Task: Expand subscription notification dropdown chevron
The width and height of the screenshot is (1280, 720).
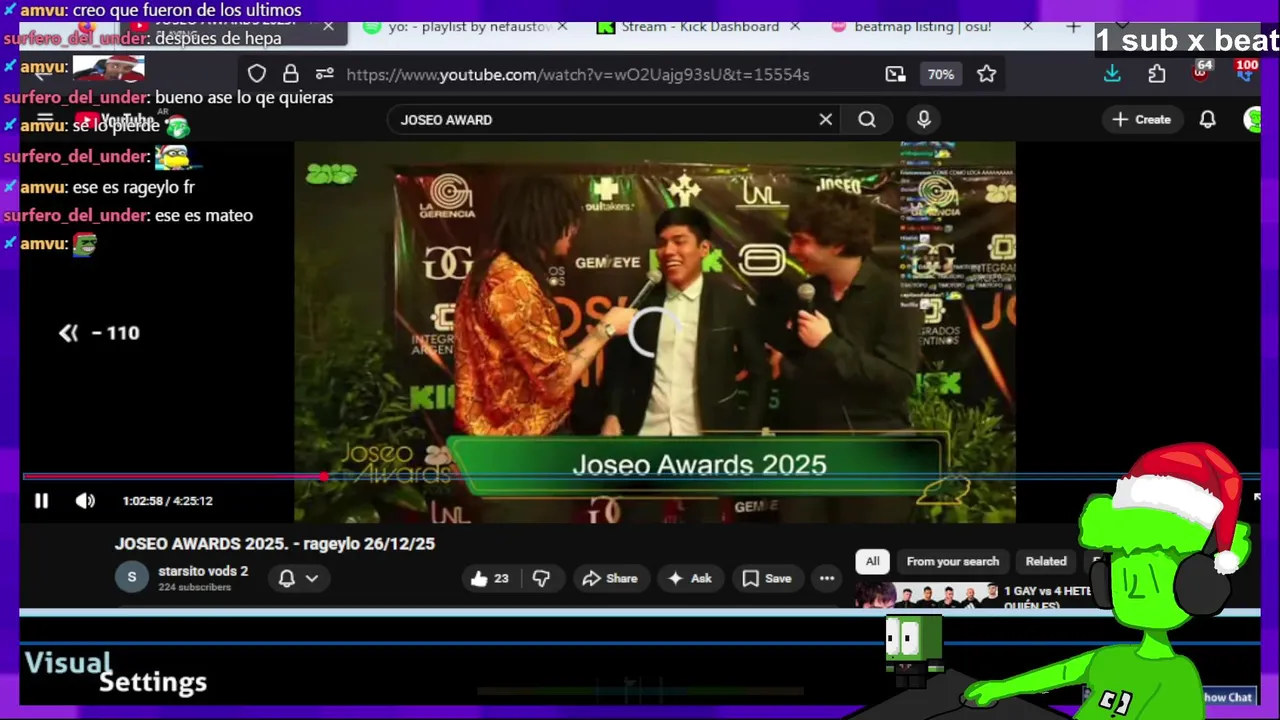Action: coord(312,578)
